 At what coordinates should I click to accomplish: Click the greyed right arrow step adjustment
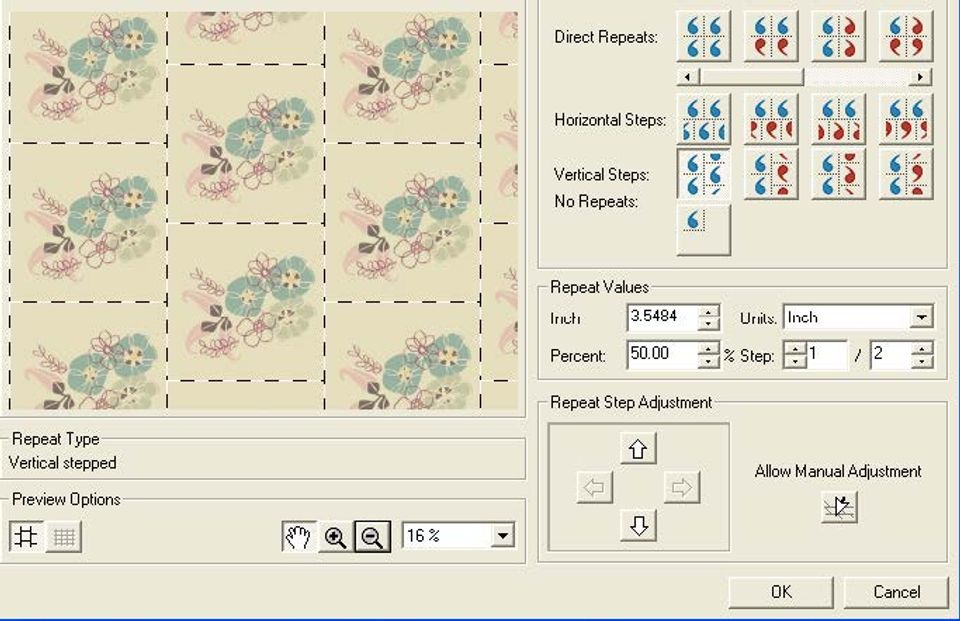[x=681, y=487]
